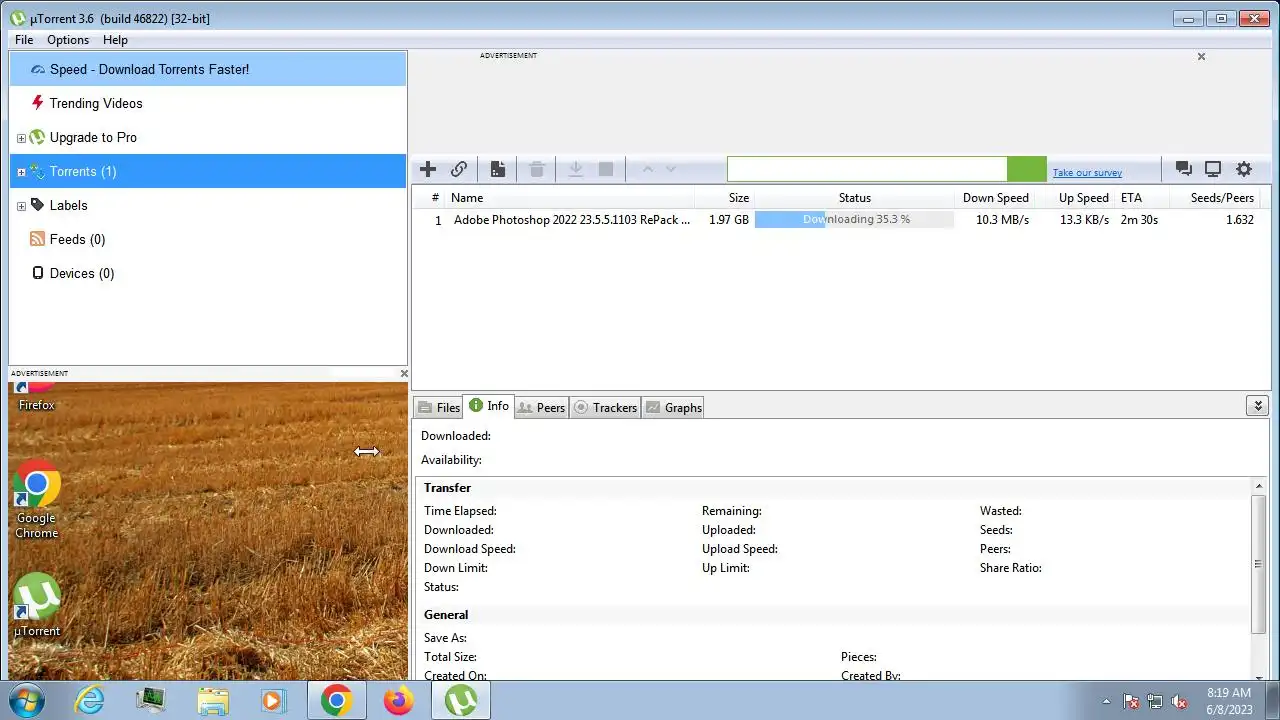Click the 1.97 GB size value

(729, 219)
